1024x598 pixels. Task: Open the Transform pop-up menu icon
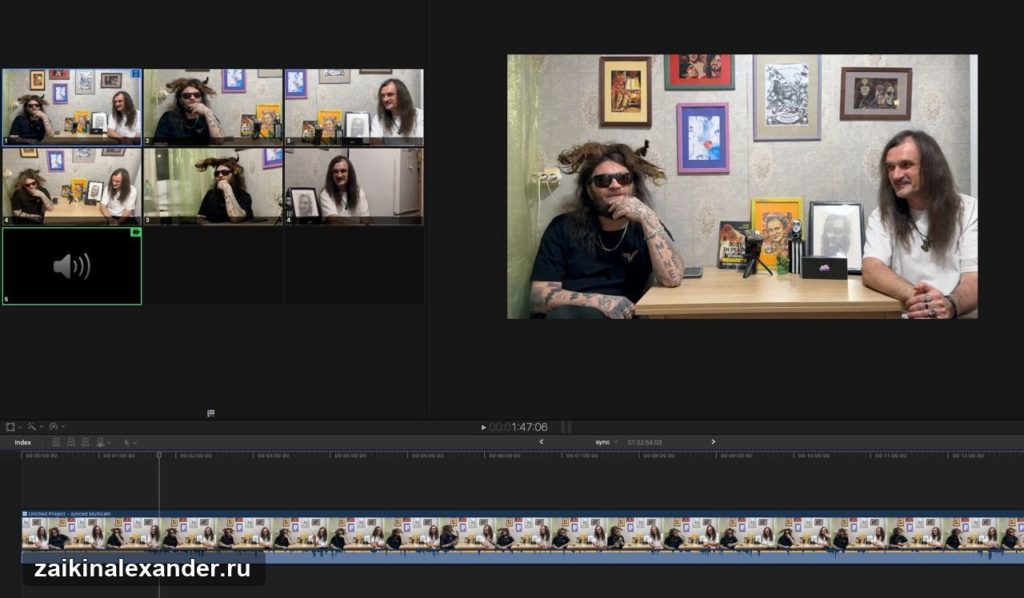[x=12, y=427]
